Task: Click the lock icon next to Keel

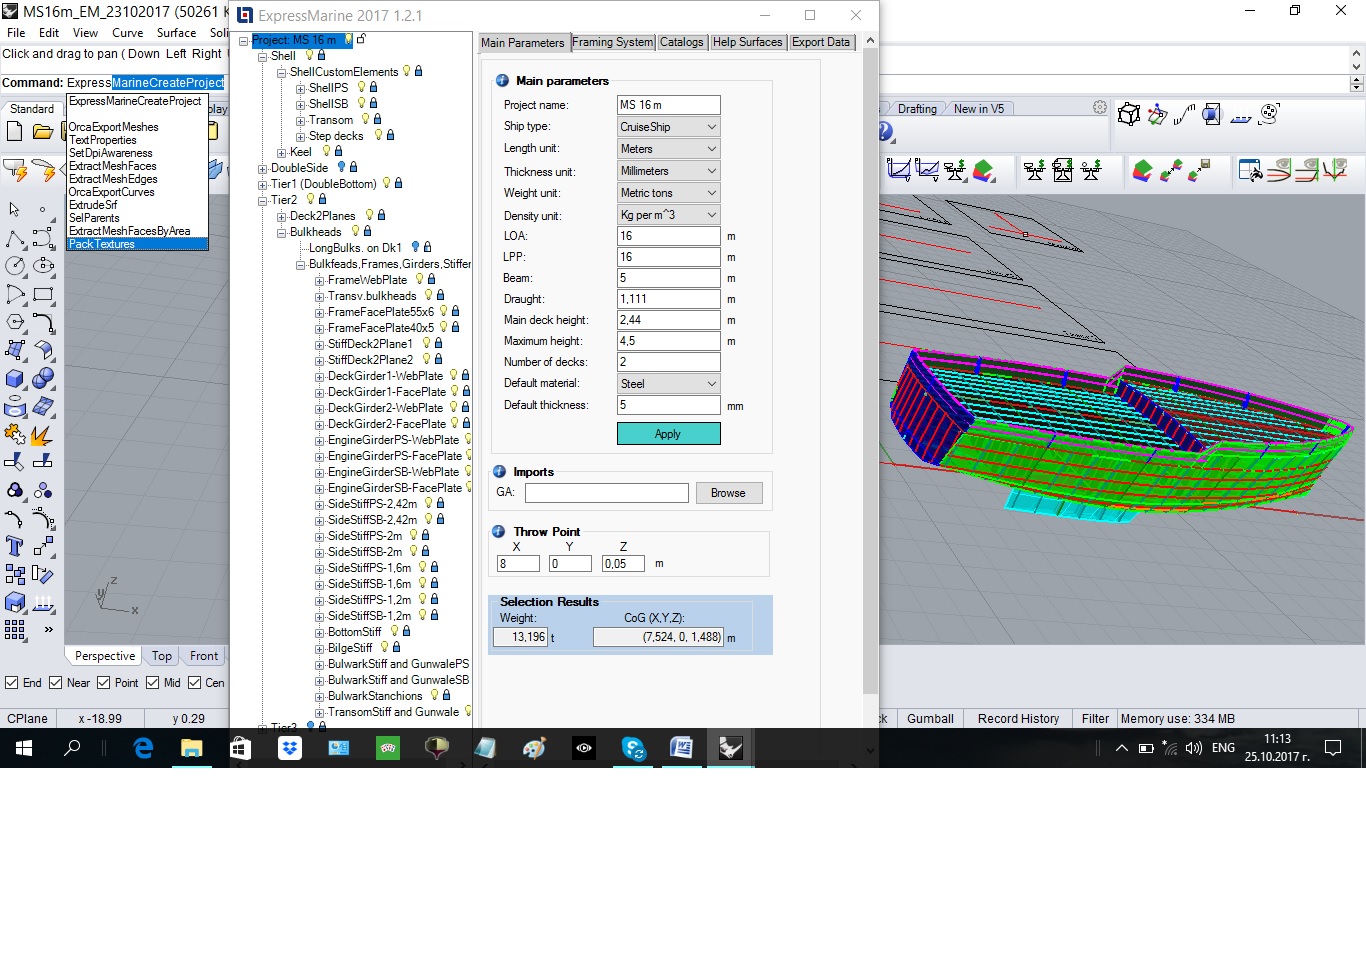Action: pyautogui.click(x=339, y=152)
